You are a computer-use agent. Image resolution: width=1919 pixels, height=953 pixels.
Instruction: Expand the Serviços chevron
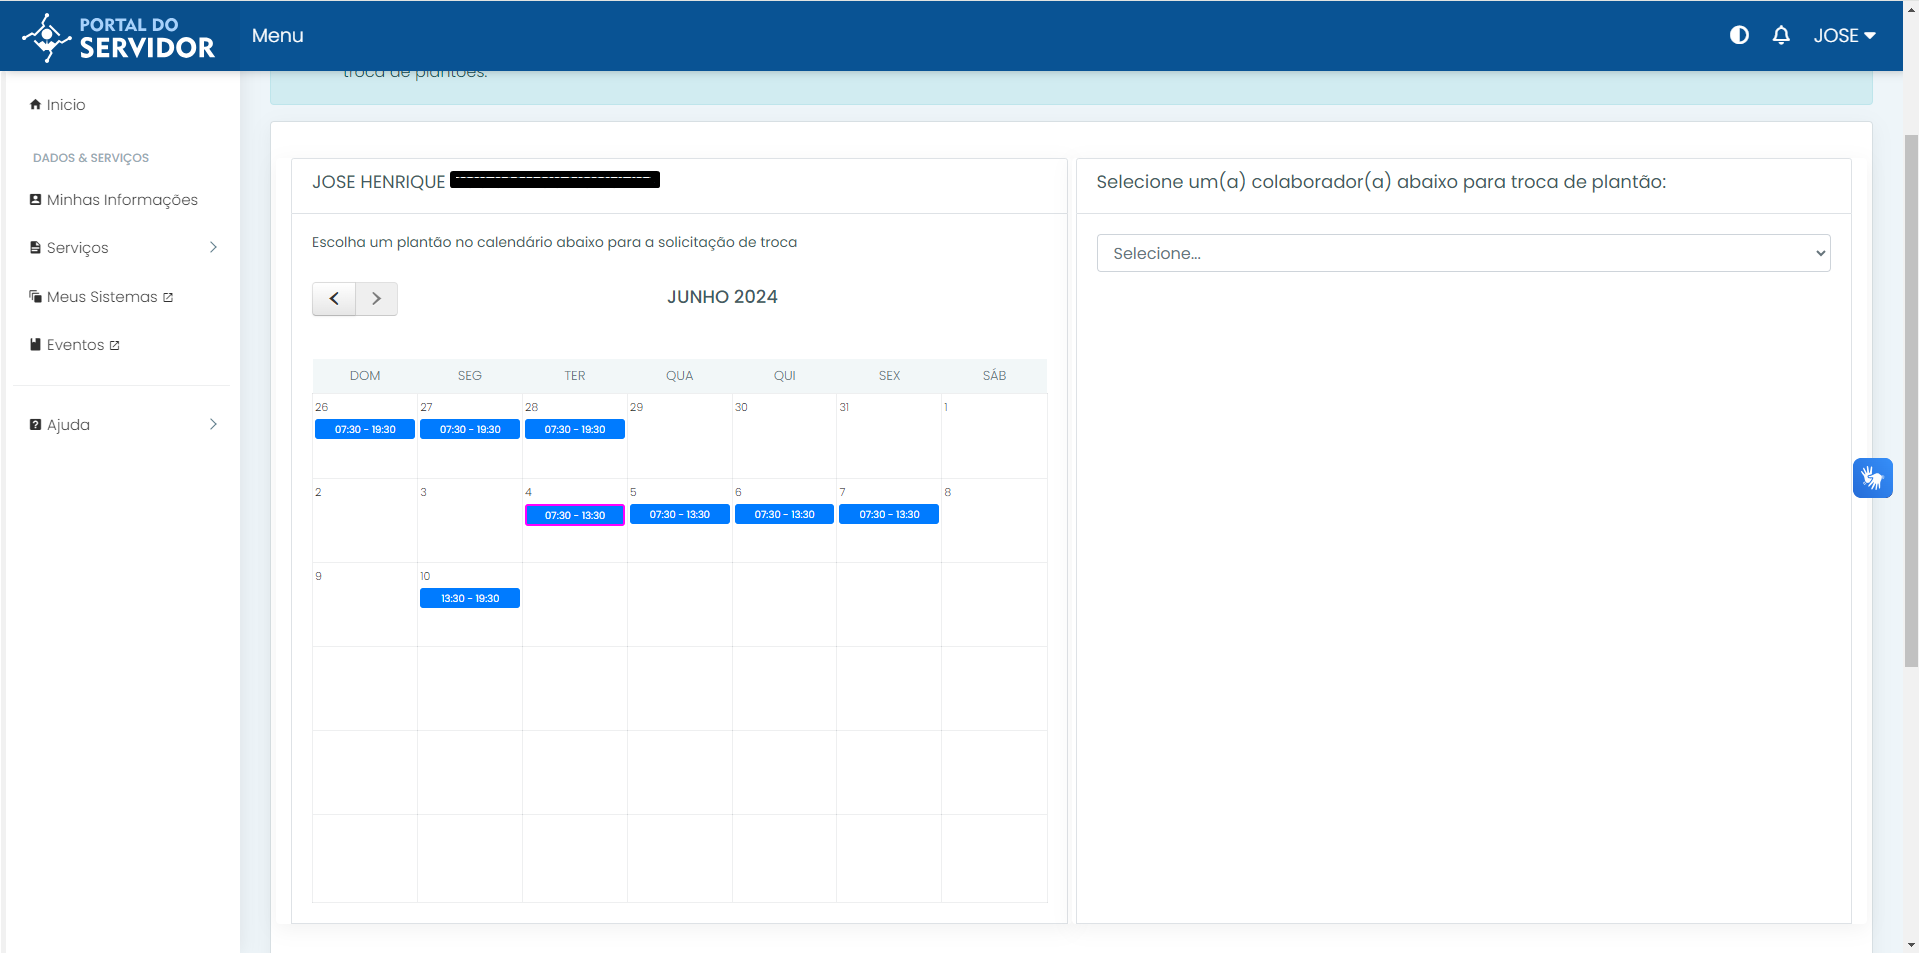pos(213,247)
